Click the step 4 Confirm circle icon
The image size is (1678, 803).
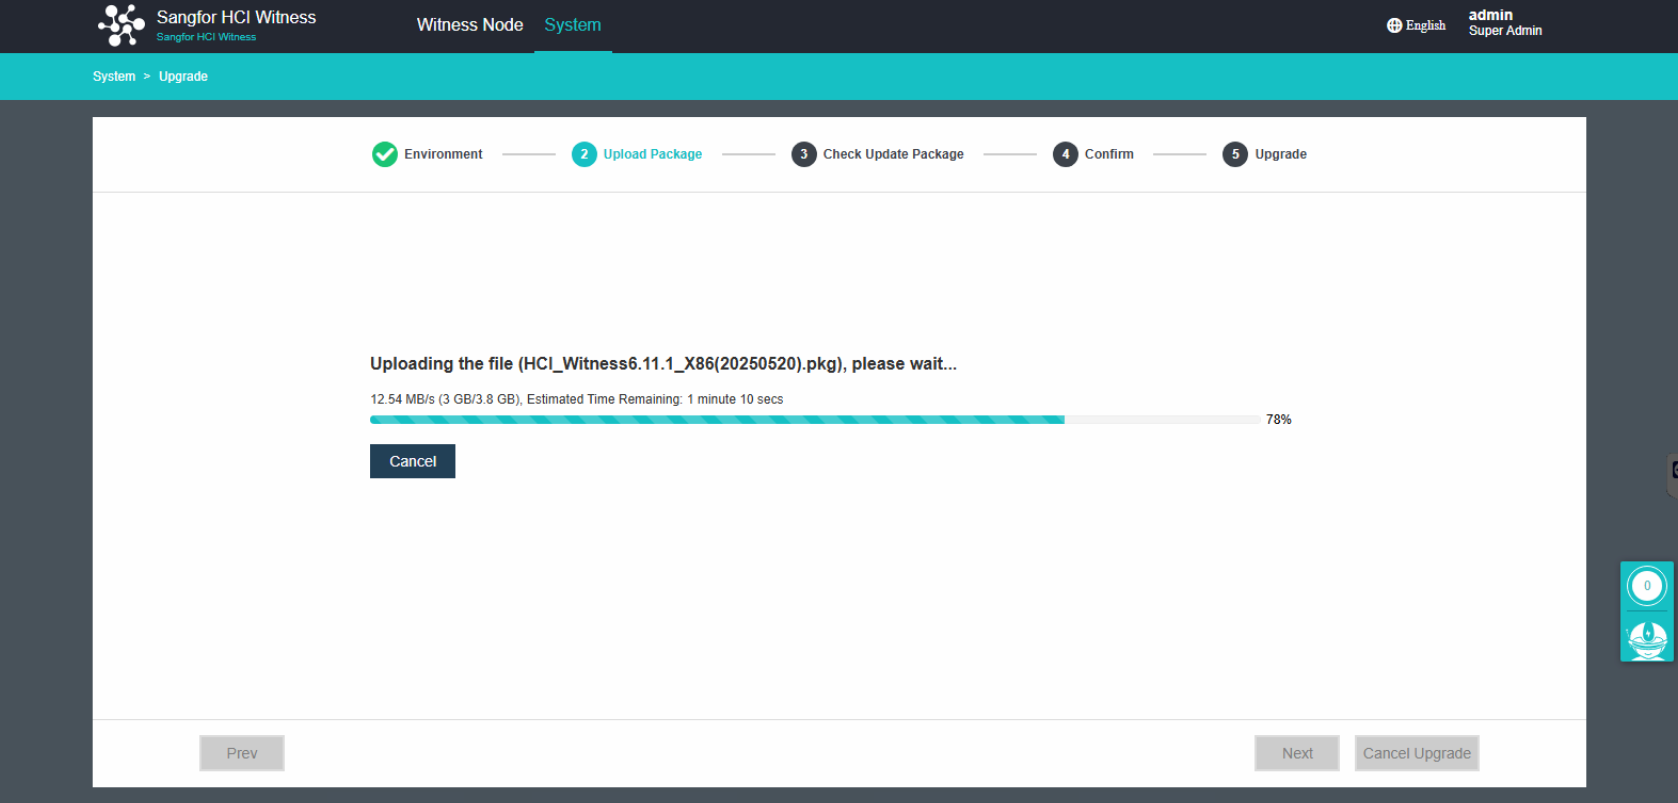(1065, 154)
